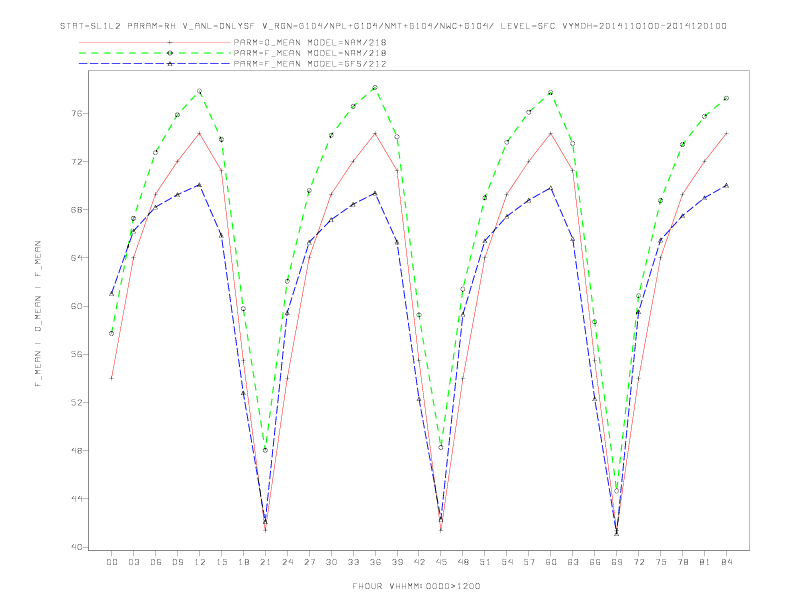Click the blue dashed line sample in legend
The image size is (792, 612).
tap(155, 64)
